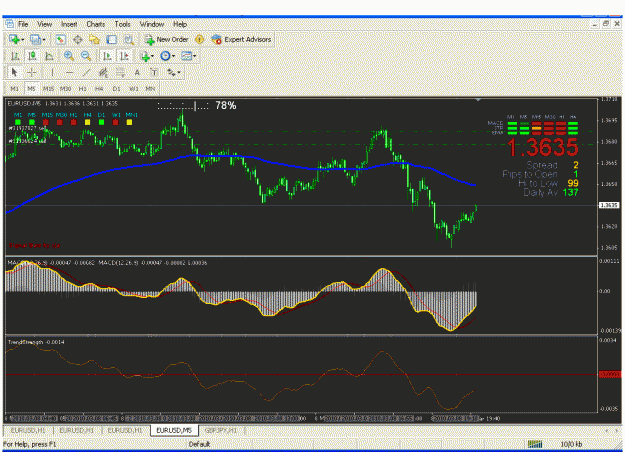
Task: Click the chart shift triangle marker
Action: coord(478,100)
